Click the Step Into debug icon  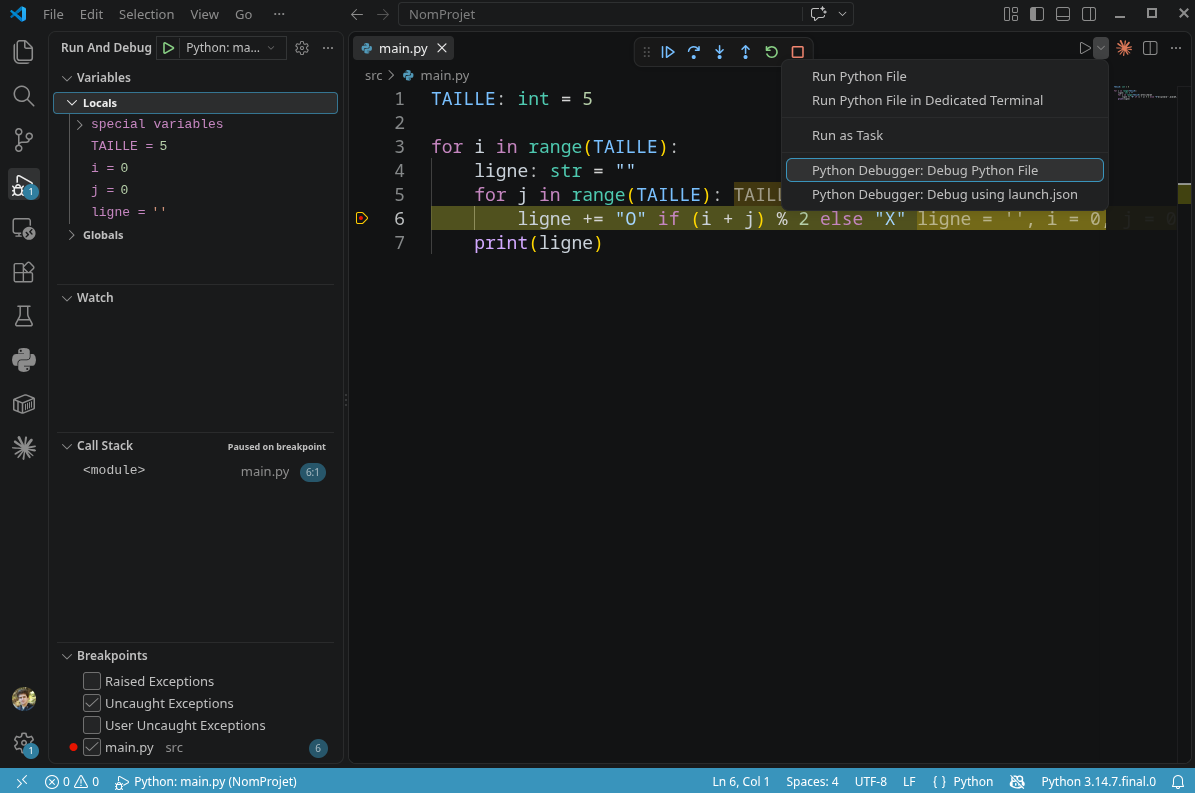pyautogui.click(x=719, y=52)
